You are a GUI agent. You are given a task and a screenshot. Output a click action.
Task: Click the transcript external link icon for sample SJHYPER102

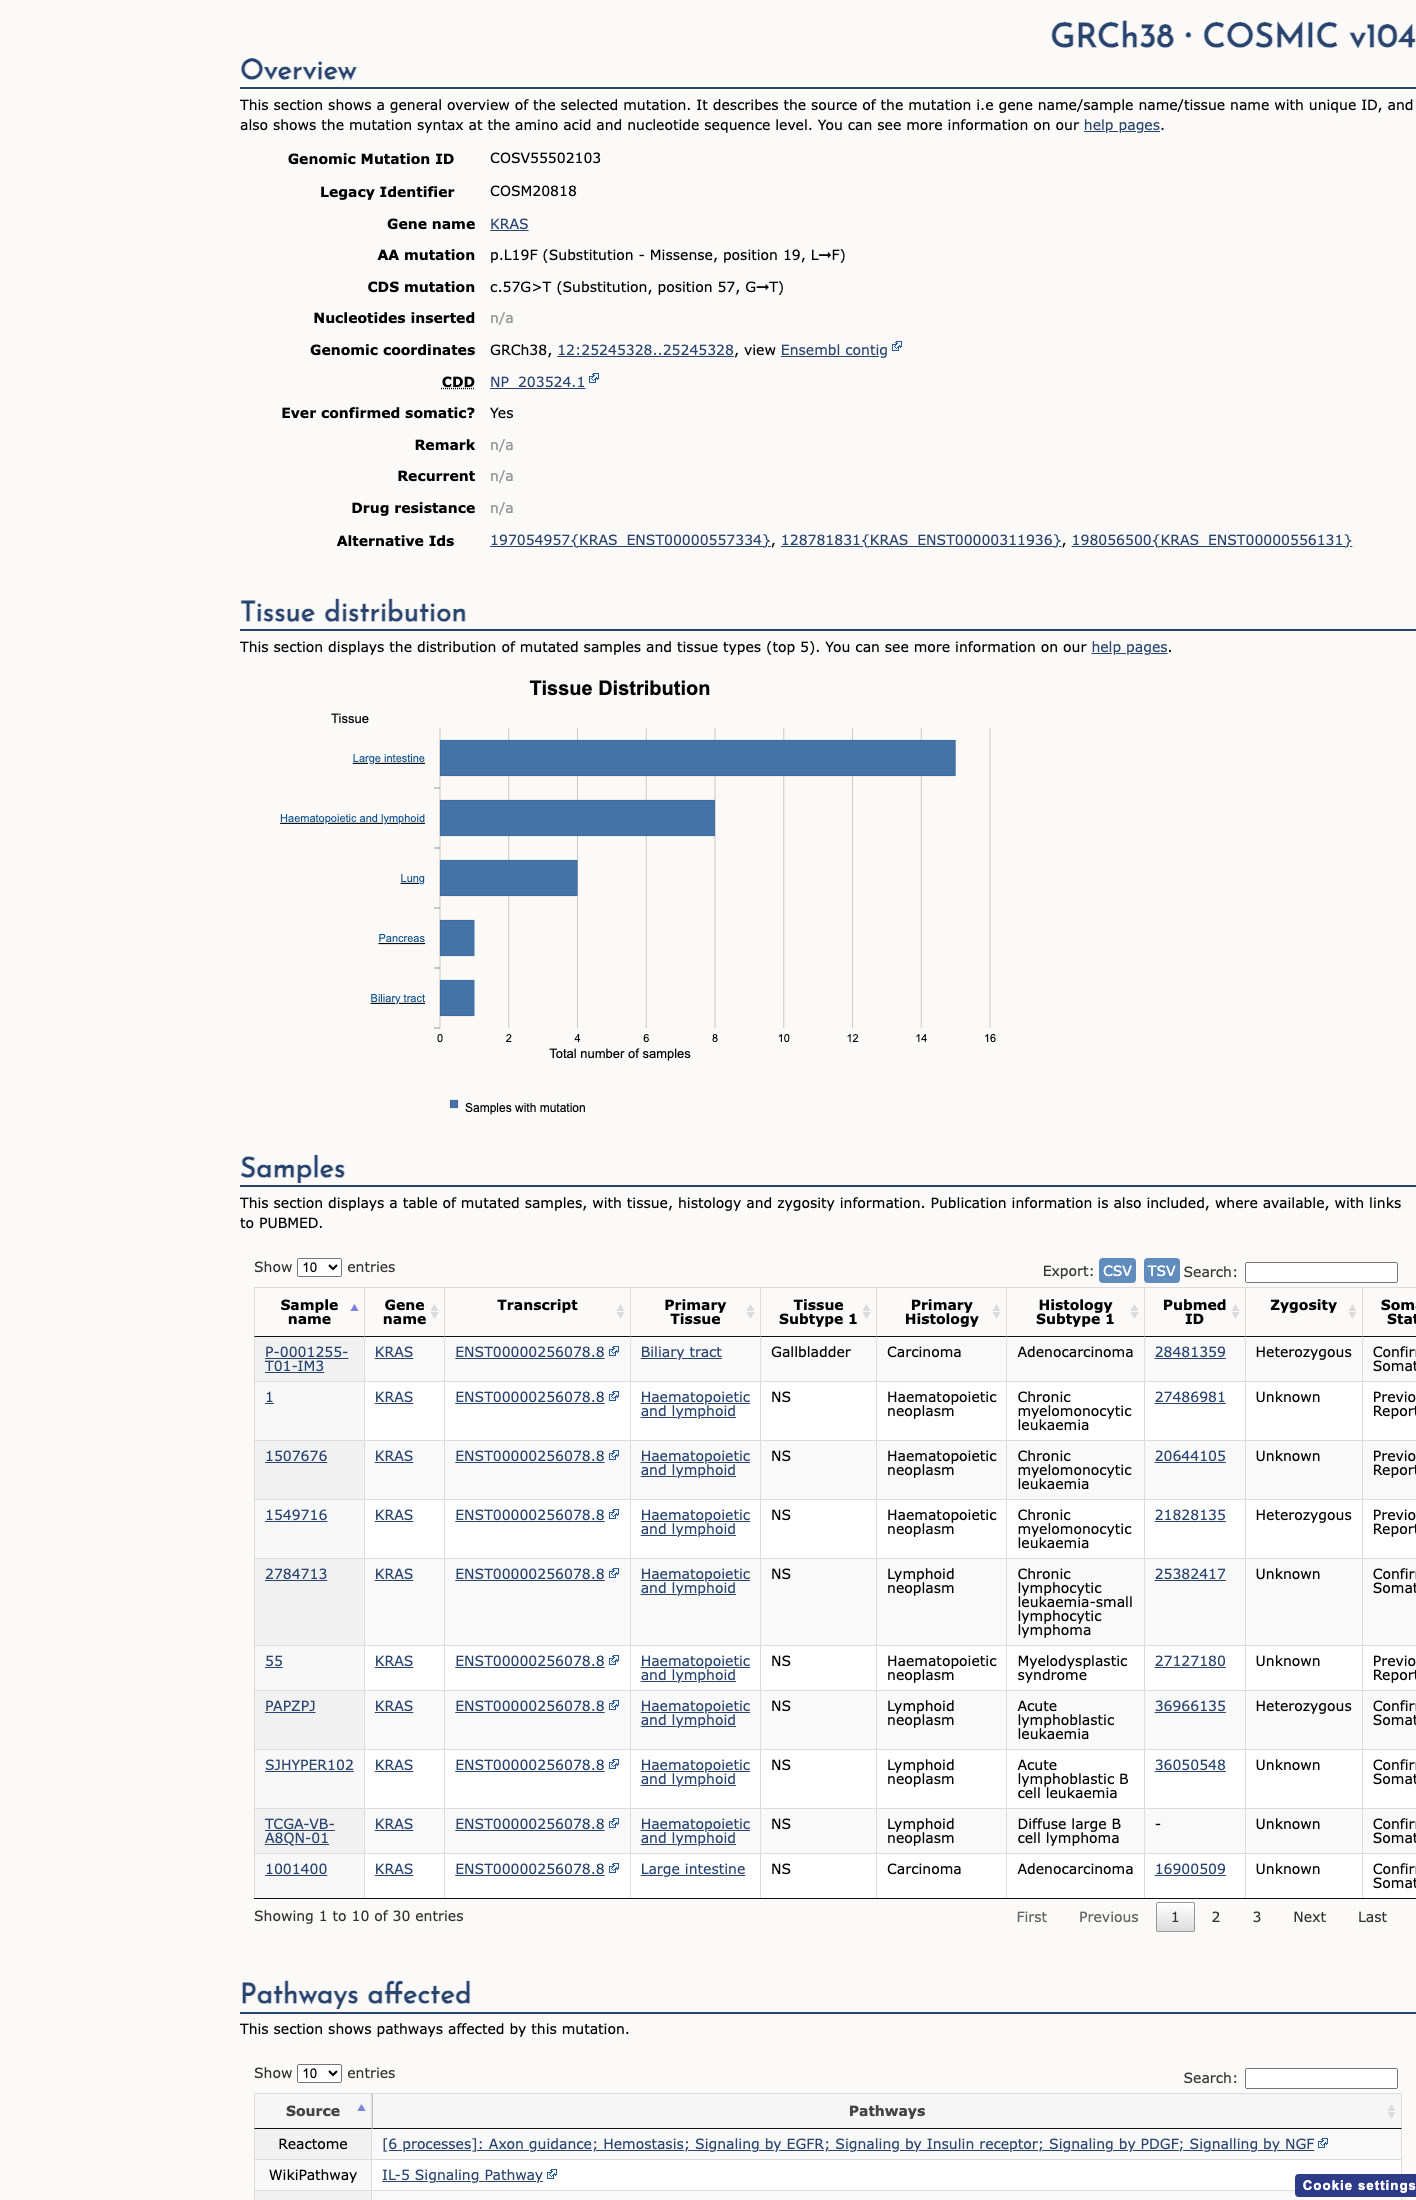pyautogui.click(x=614, y=1764)
